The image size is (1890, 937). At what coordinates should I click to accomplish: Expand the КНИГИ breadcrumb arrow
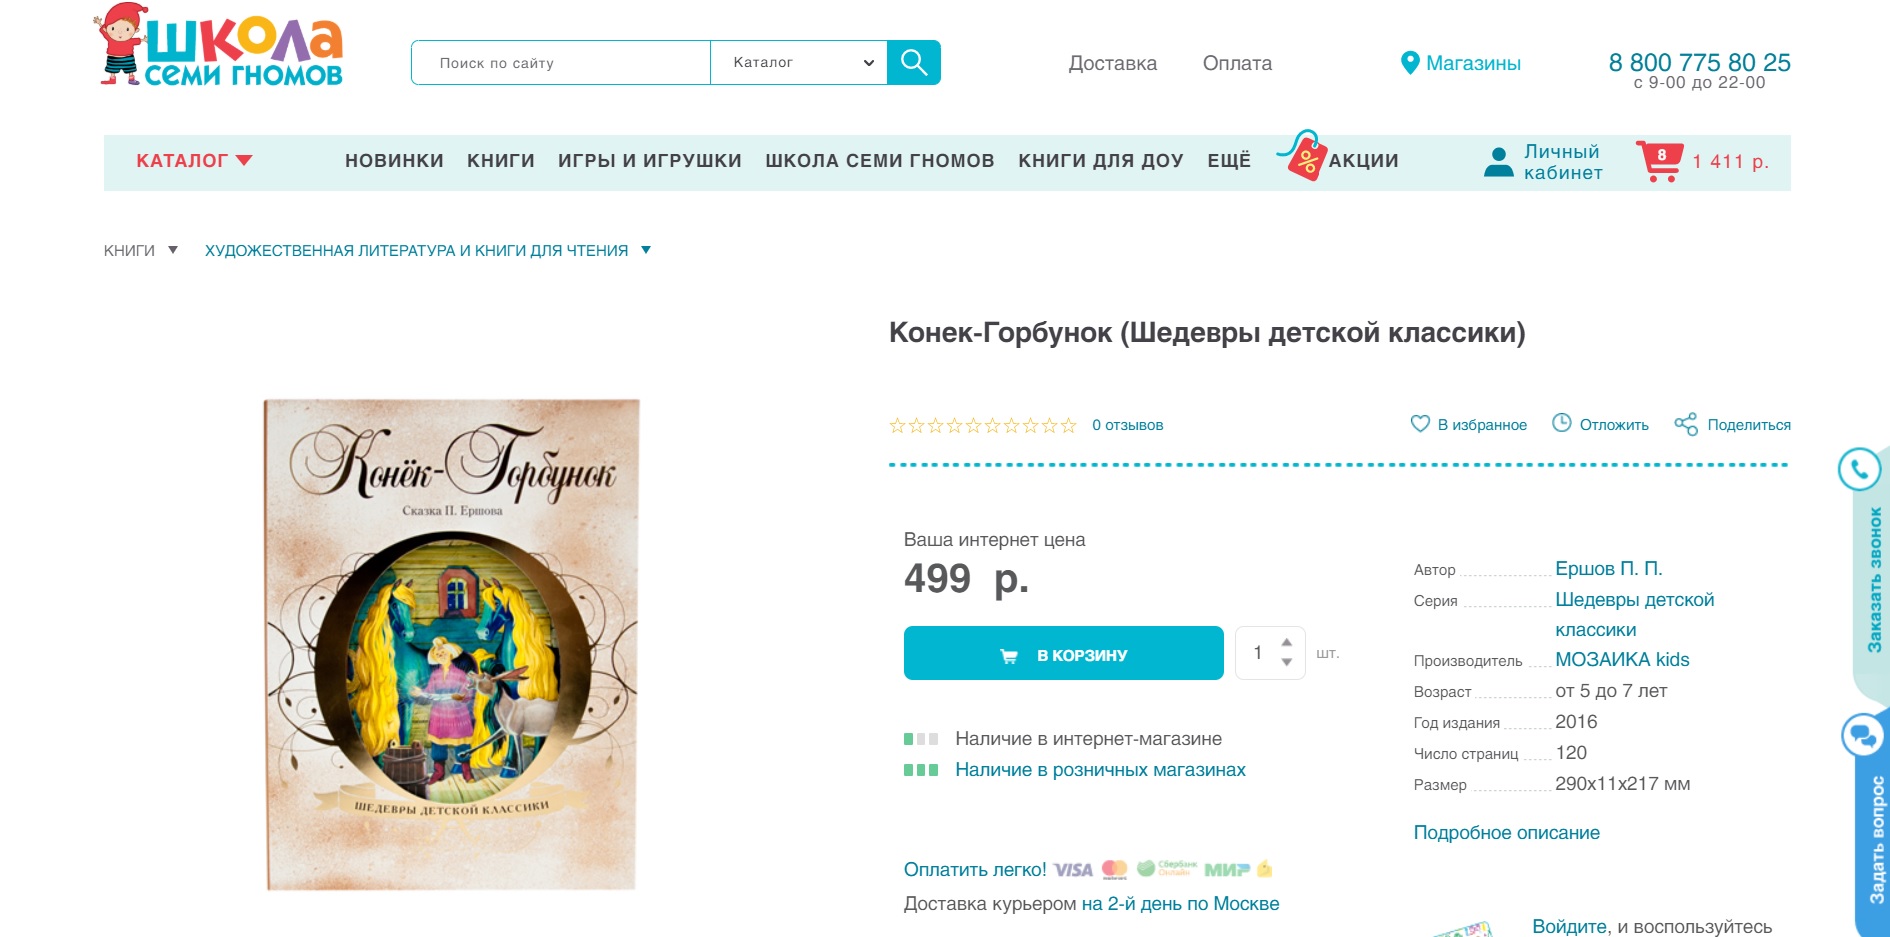173,250
